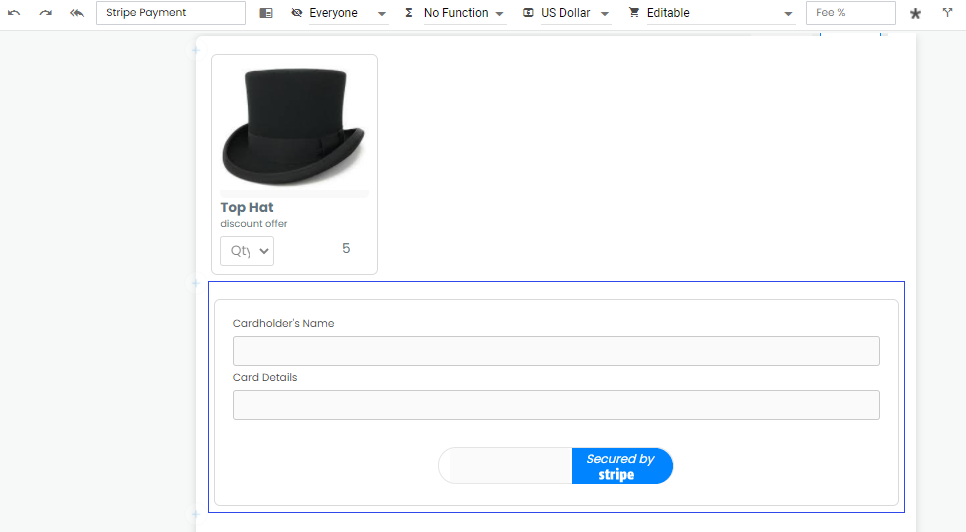Click the plus add icon above the payment block

coord(196,283)
